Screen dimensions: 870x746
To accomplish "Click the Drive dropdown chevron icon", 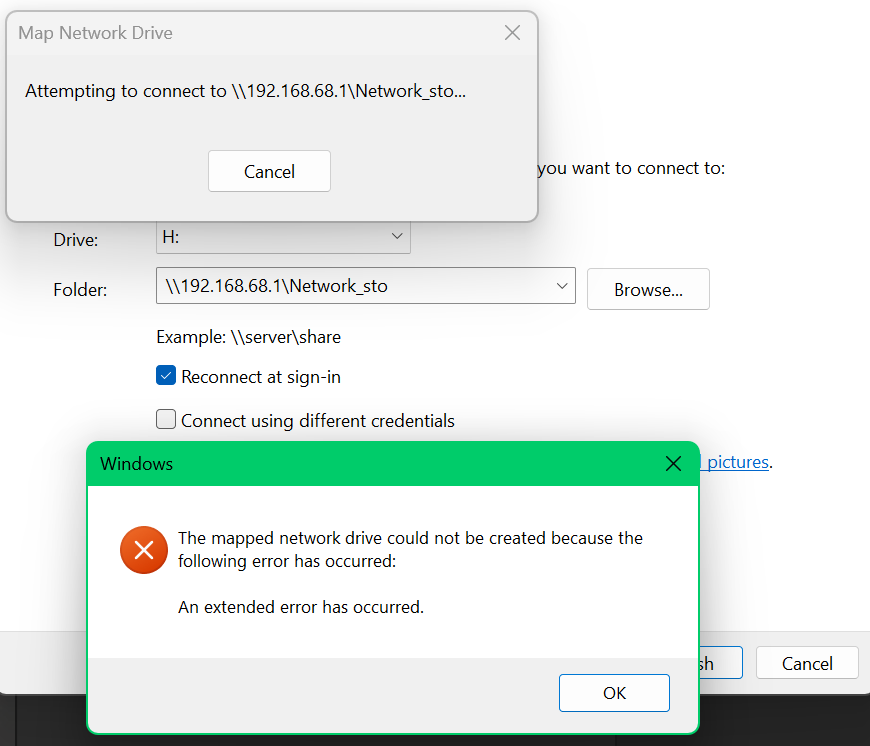I will pyautogui.click(x=397, y=236).
